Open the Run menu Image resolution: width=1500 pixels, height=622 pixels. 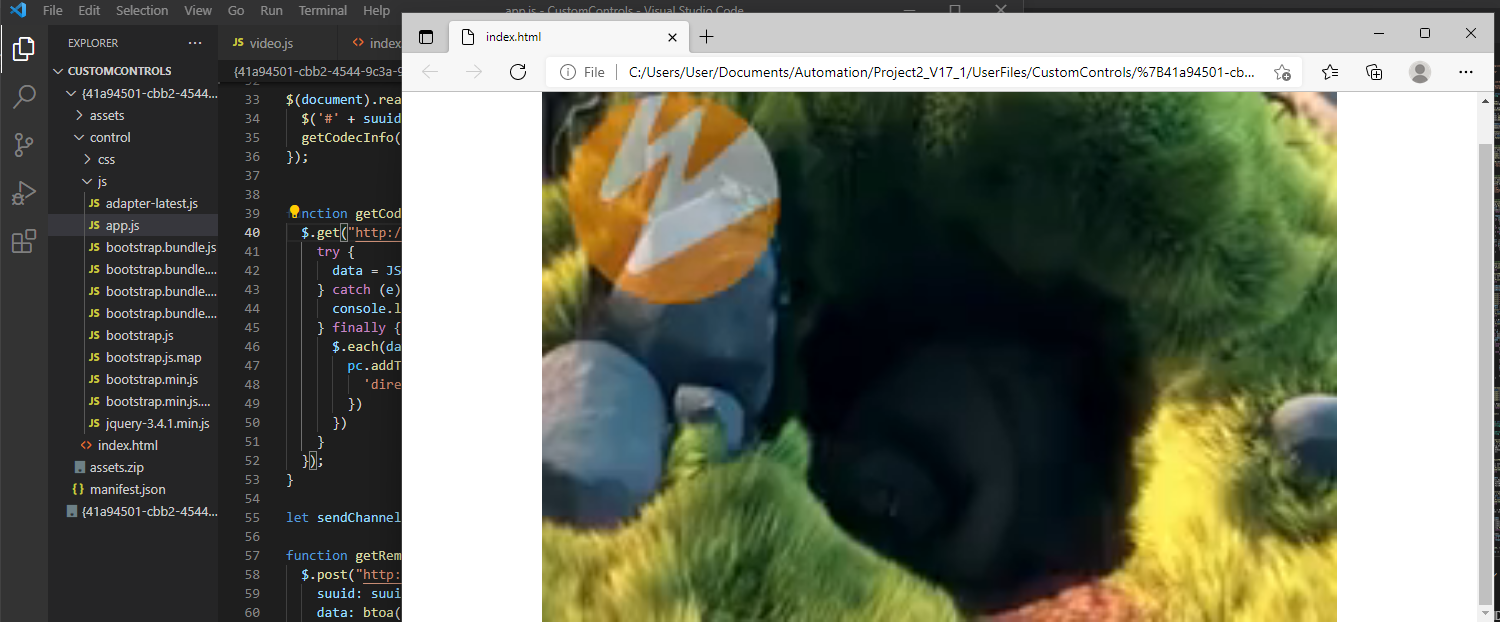point(271,10)
